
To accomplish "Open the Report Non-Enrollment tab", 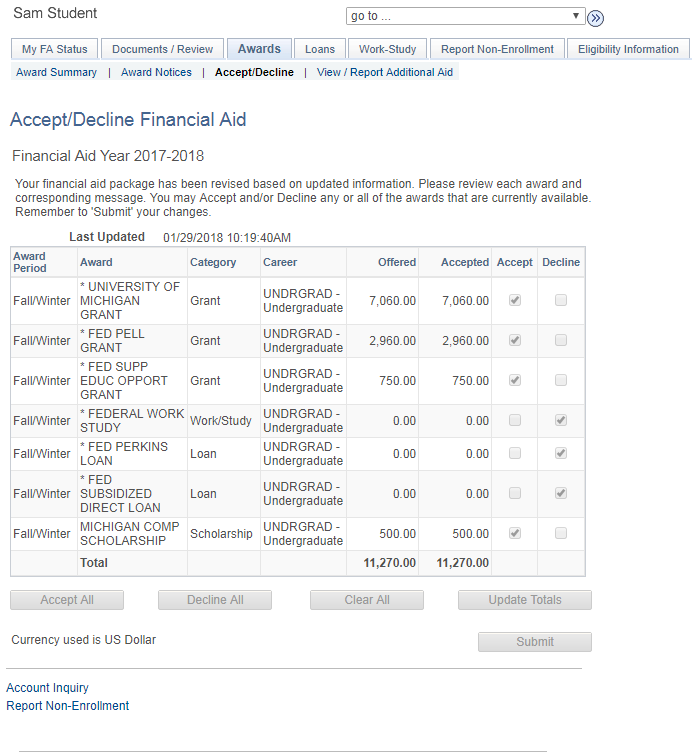I will (497, 49).
